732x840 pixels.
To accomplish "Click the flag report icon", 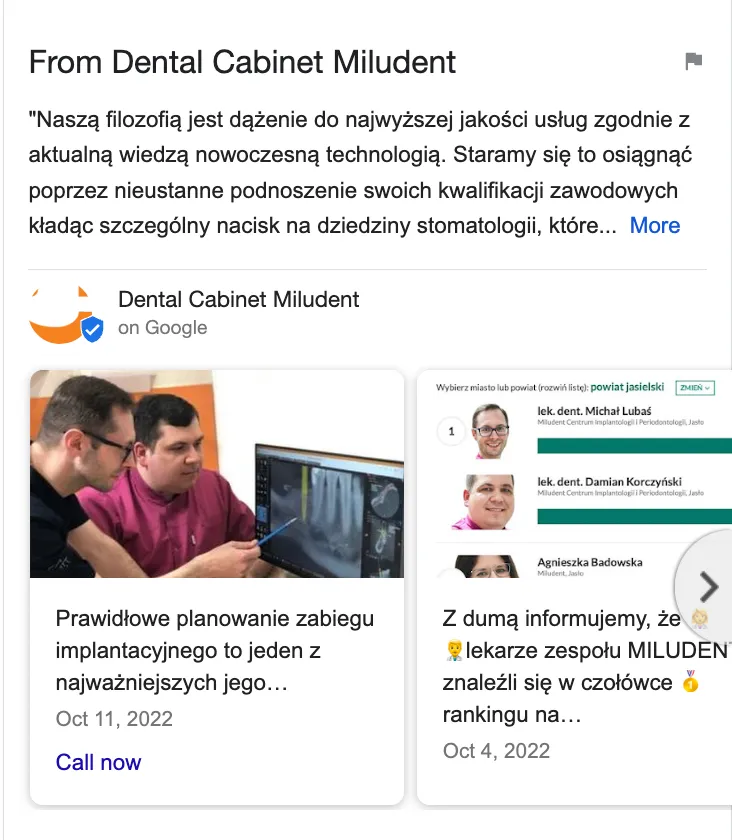I will tap(693, 61).
